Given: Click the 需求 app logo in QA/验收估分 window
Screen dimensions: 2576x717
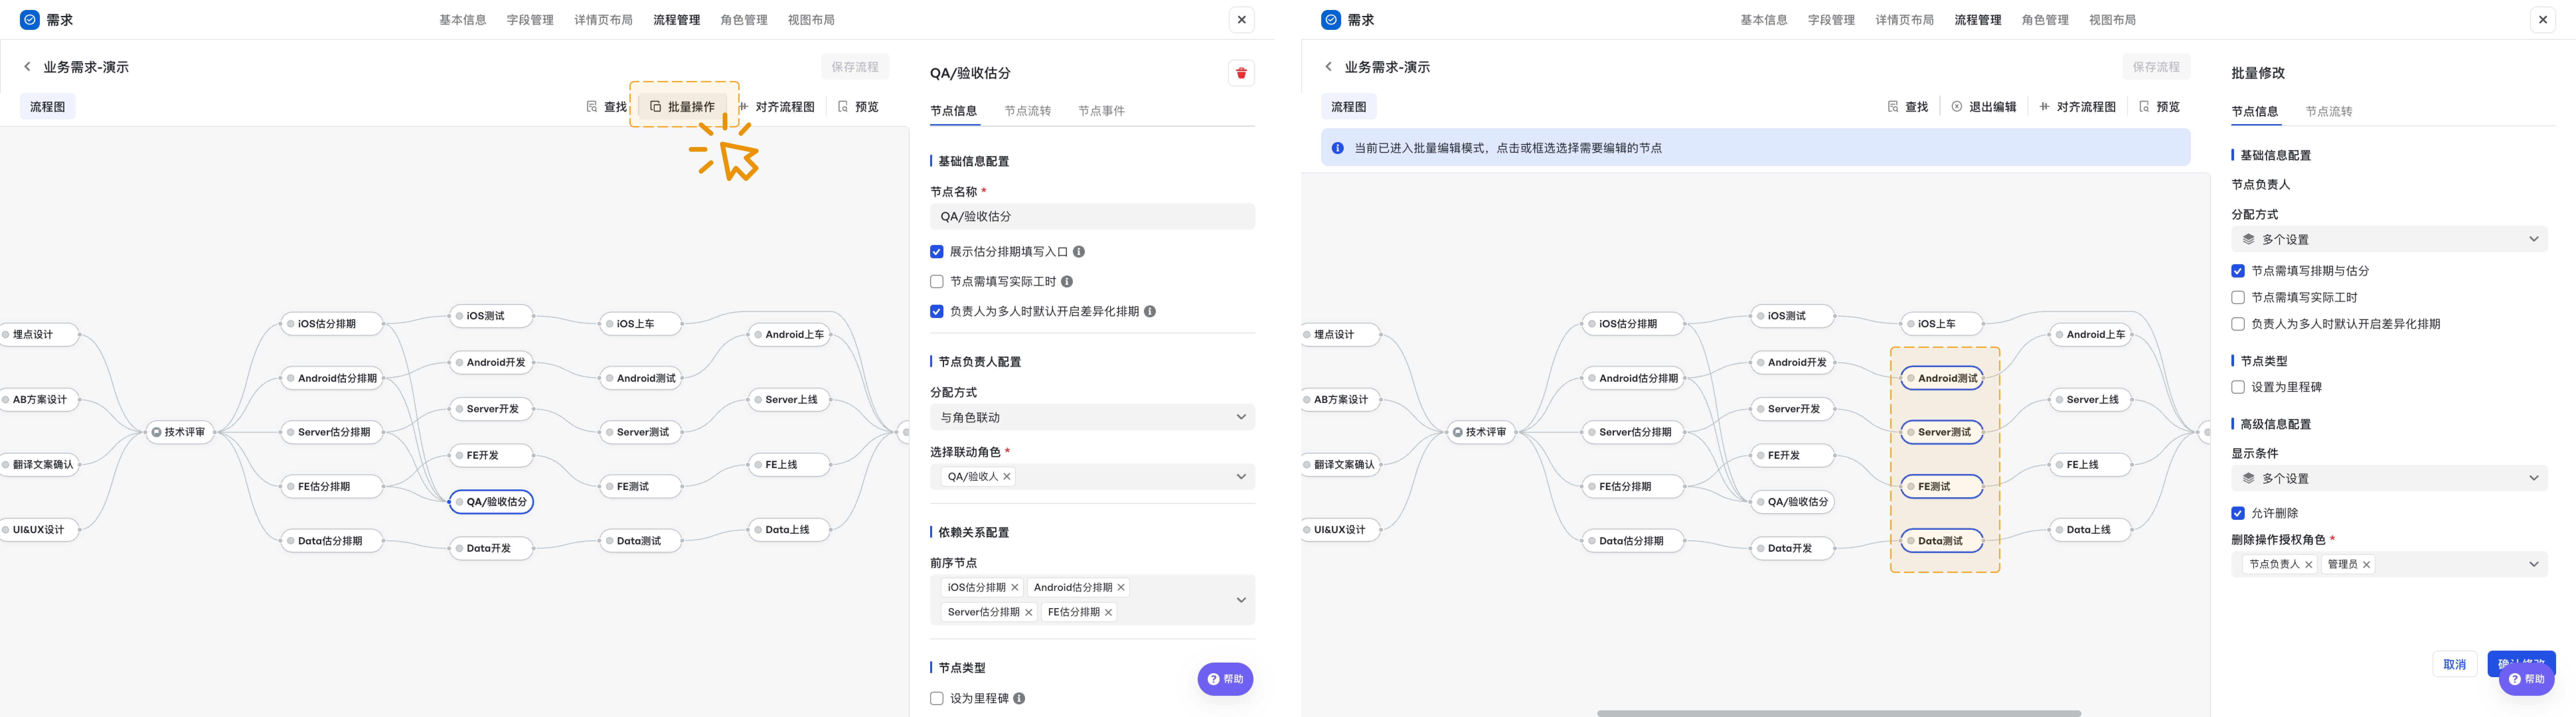Looking at the screenshot, I should coord(30,20).
